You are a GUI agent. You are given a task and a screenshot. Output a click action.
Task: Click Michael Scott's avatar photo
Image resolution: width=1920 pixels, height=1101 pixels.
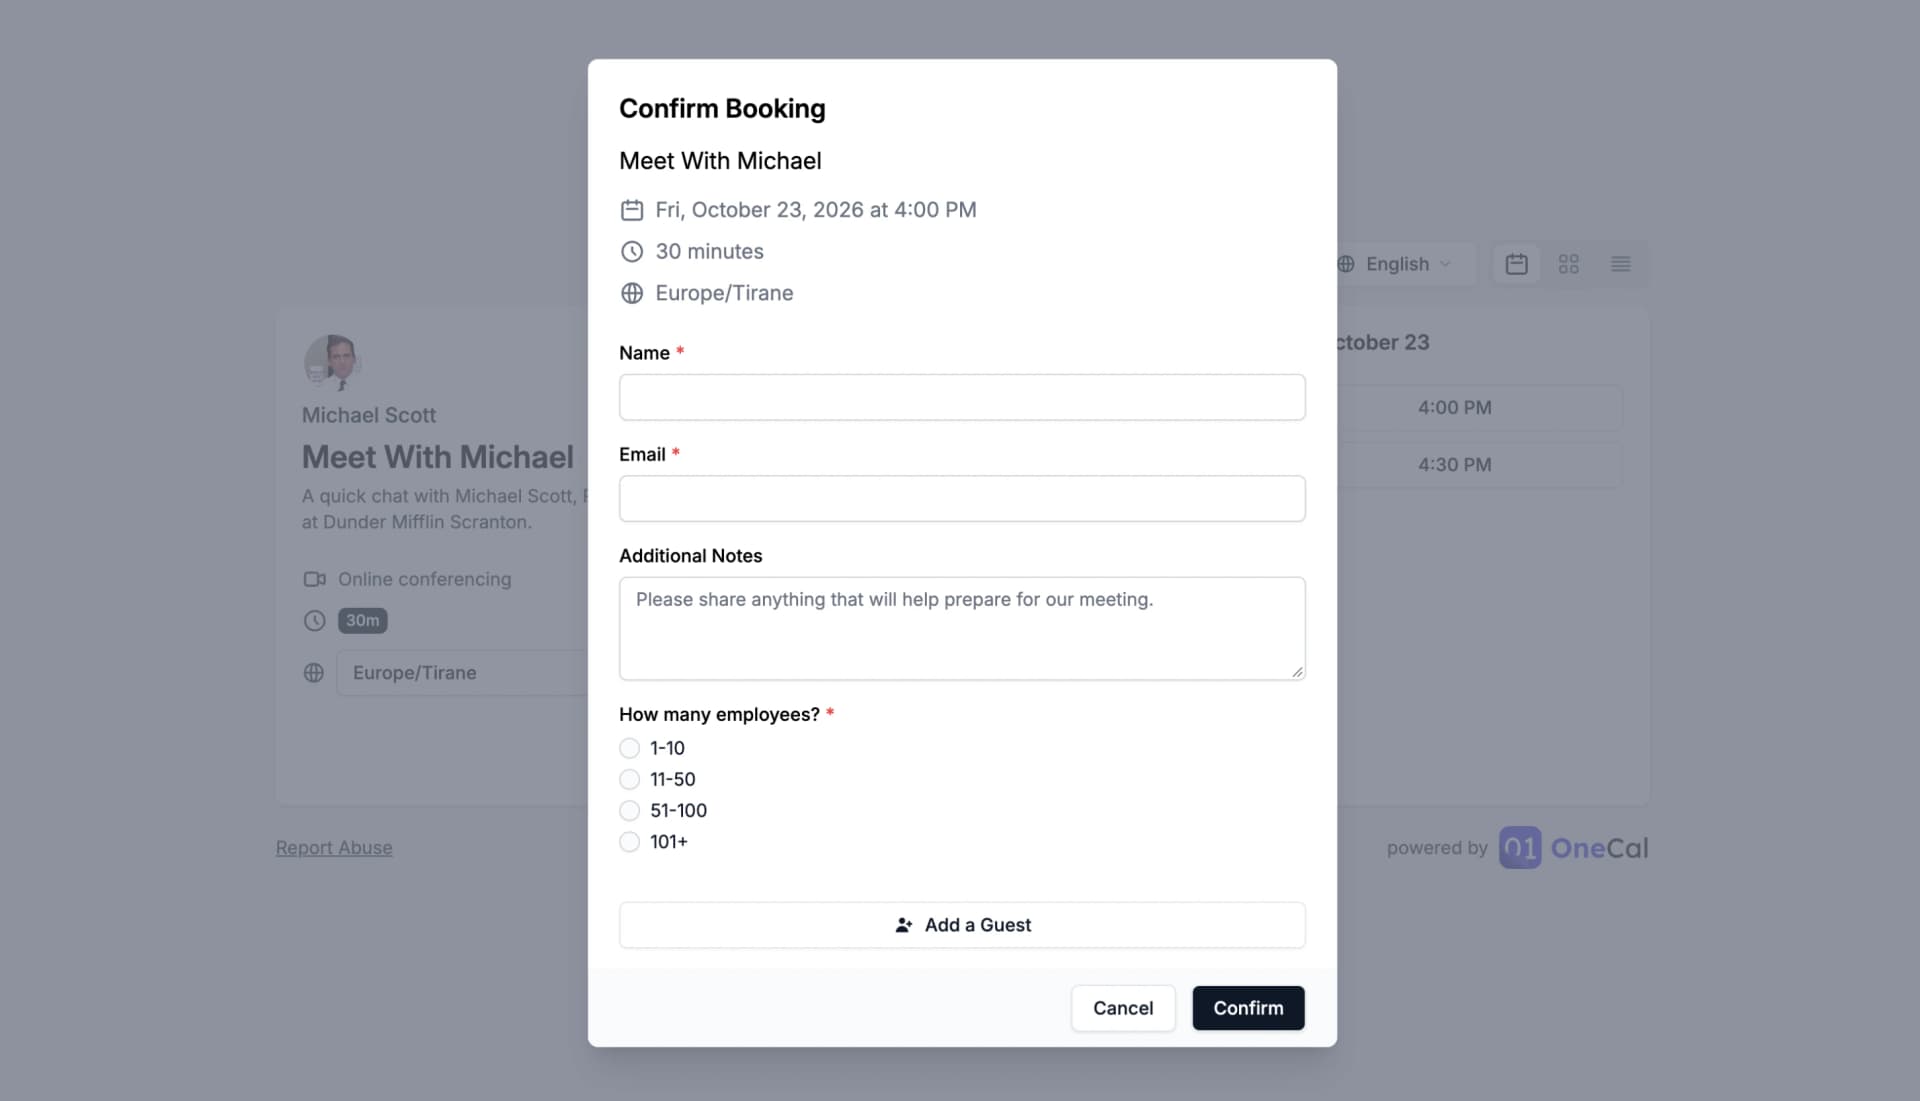pos(332,362)
